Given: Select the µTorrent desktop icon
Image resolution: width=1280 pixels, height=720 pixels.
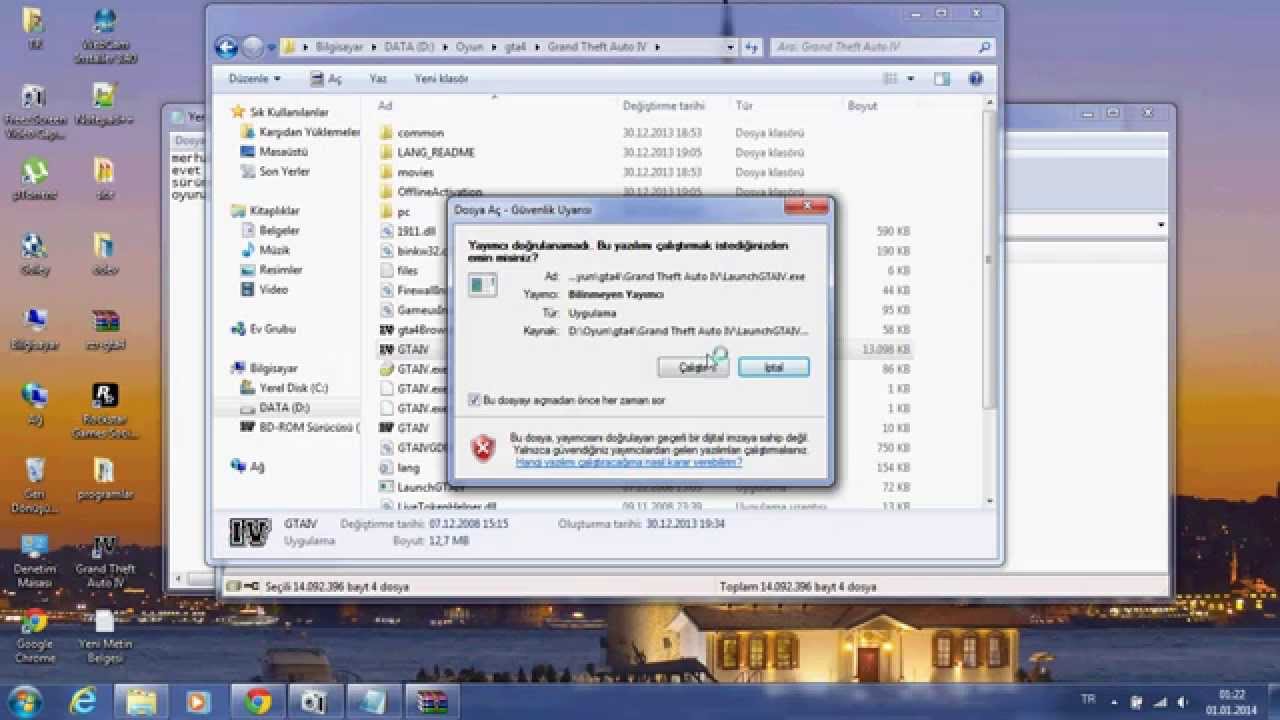Looking at the screenshot, I should (34, 180).
